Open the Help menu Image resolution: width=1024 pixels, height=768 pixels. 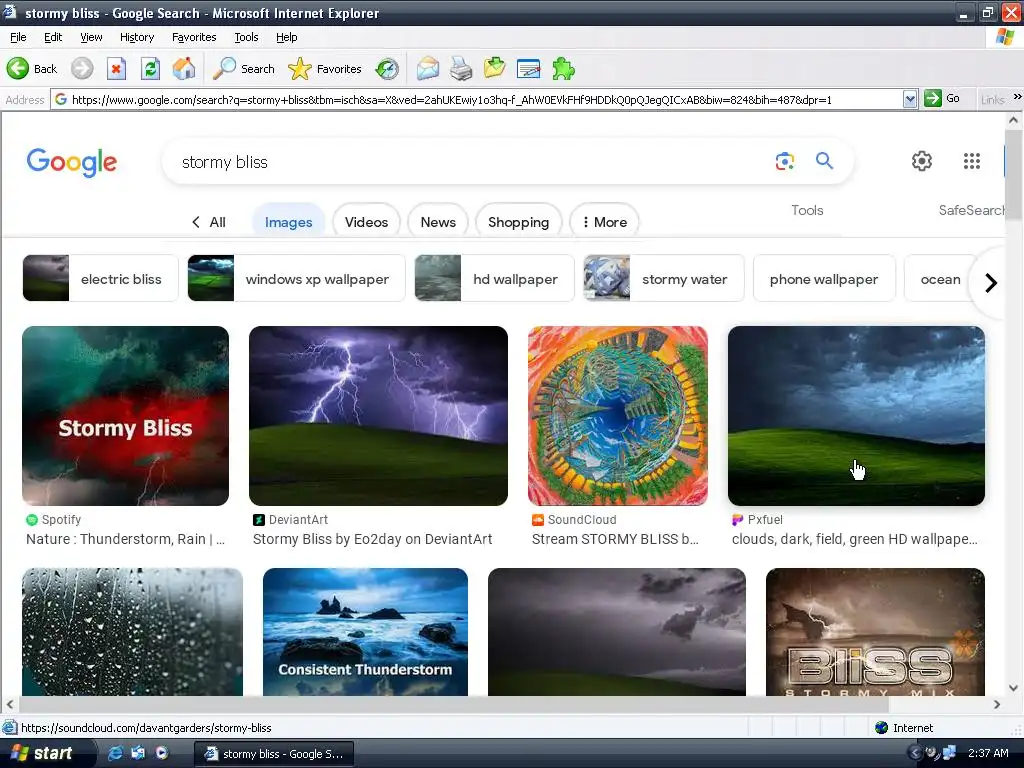(287, 37)
